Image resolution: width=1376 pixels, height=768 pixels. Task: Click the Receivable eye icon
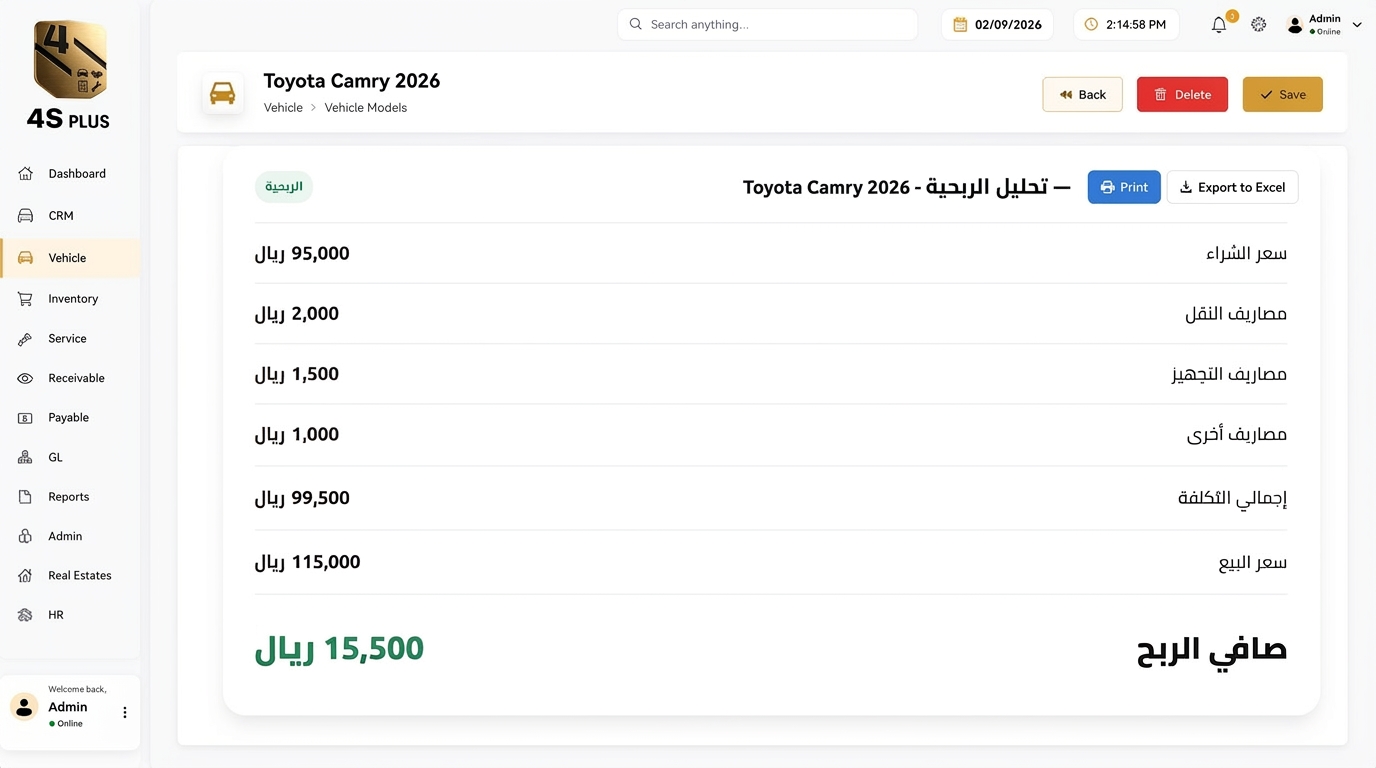[x=26, y=378]
